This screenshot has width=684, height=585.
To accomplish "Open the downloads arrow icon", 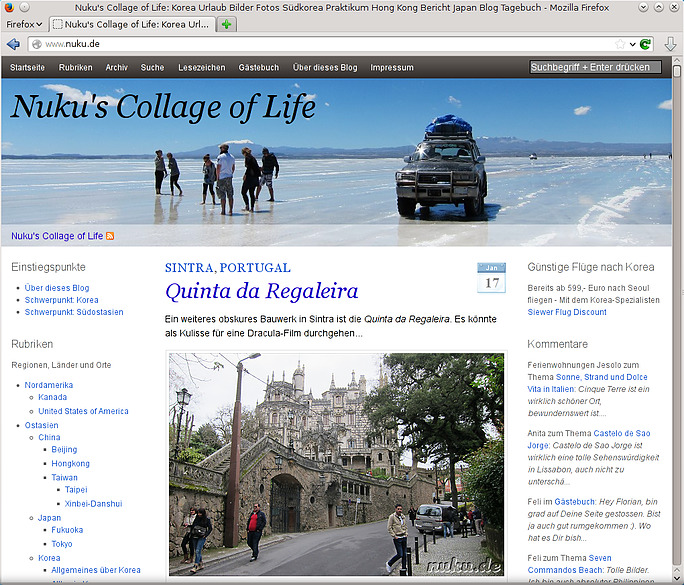I will [x=670, y=44].
